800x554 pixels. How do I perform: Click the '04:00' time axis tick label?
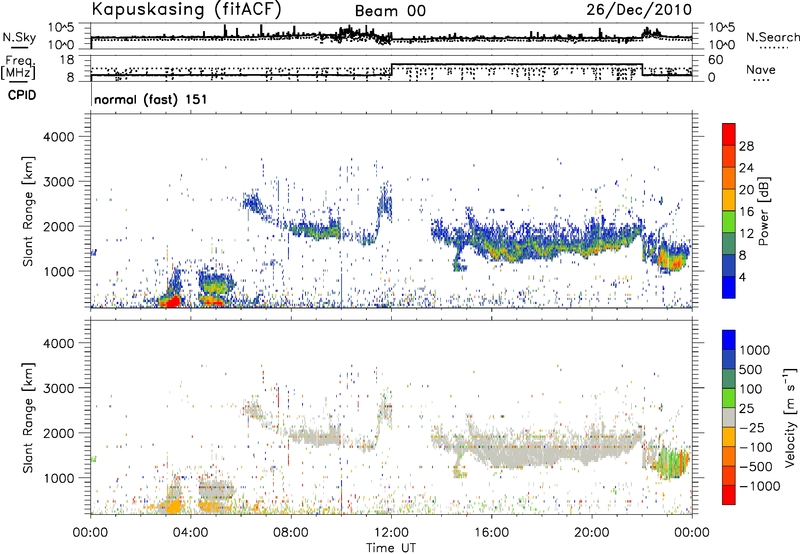click(190, 533)
